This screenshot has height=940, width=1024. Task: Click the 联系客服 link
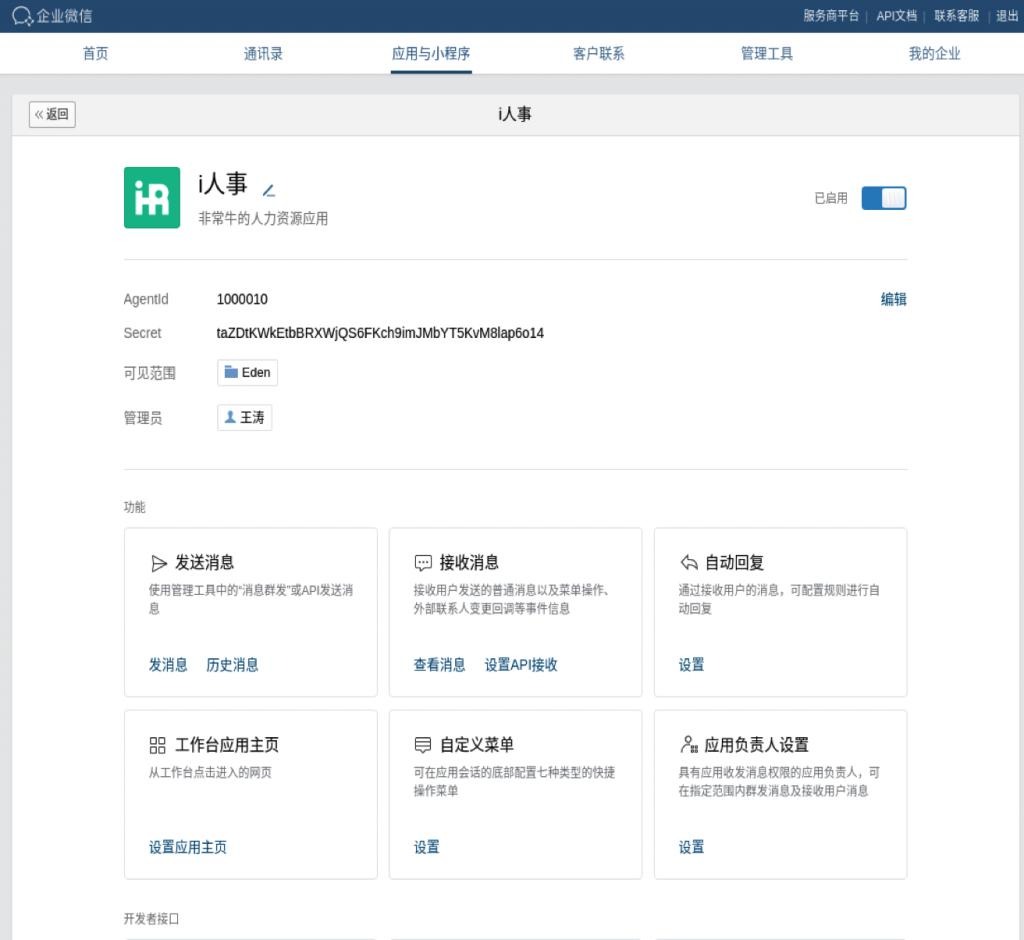[956, 16]
